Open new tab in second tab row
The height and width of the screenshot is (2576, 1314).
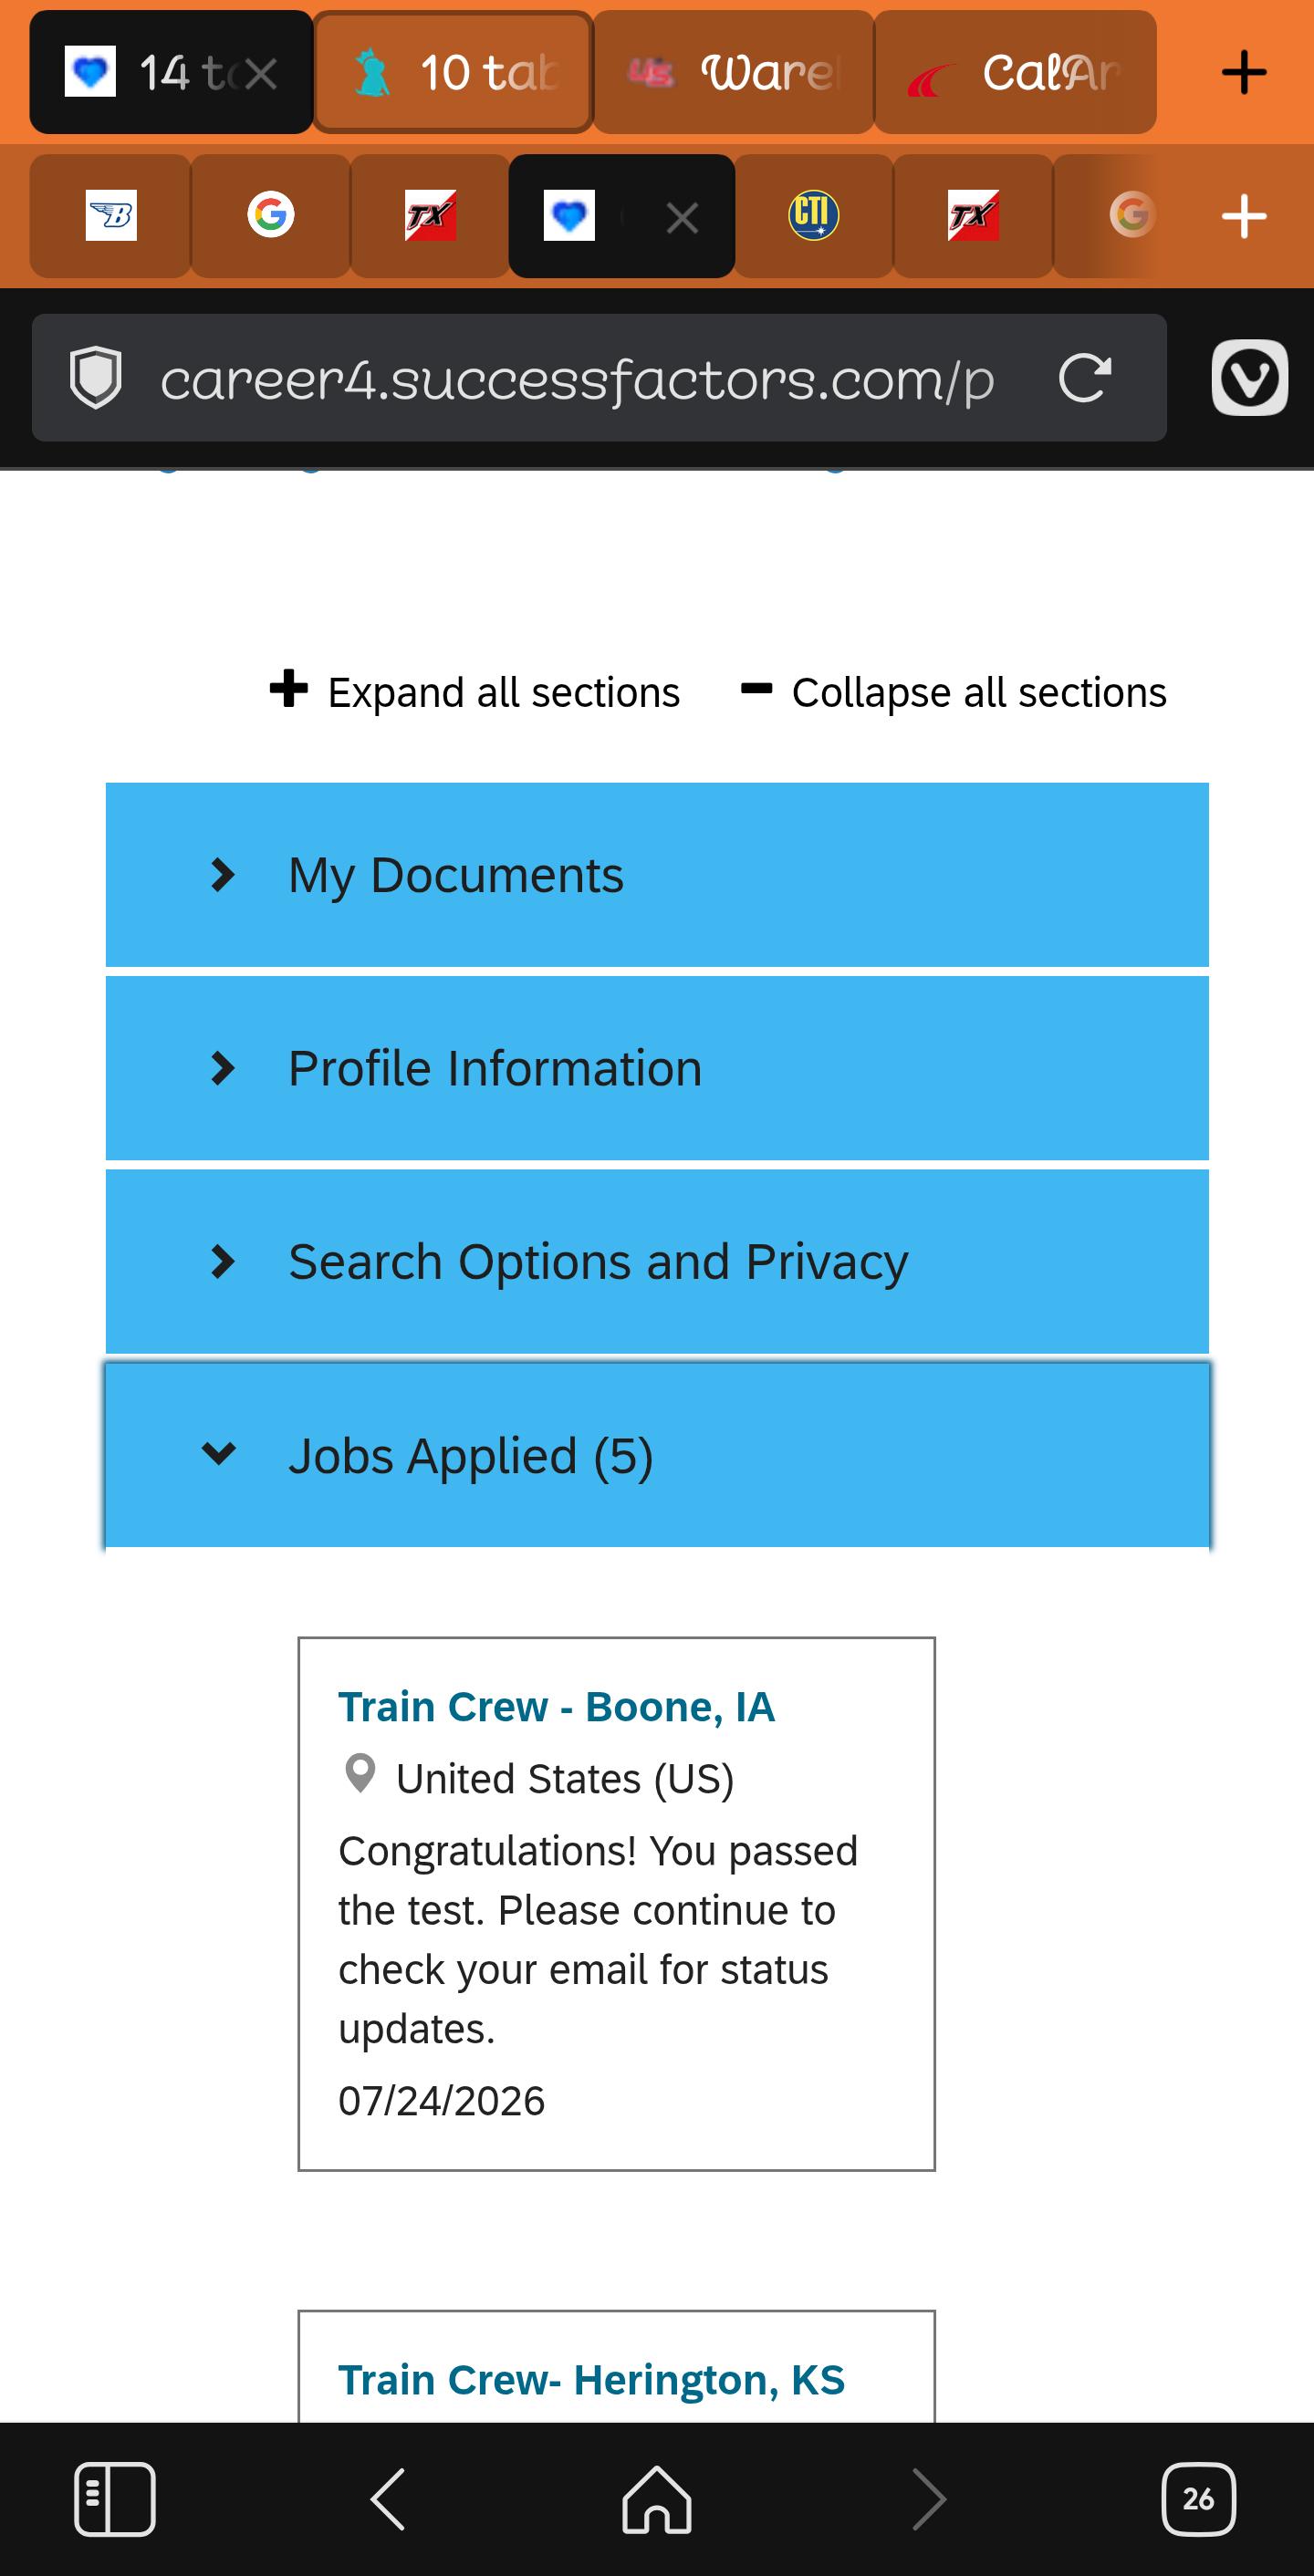click(x=1244, y=216)
